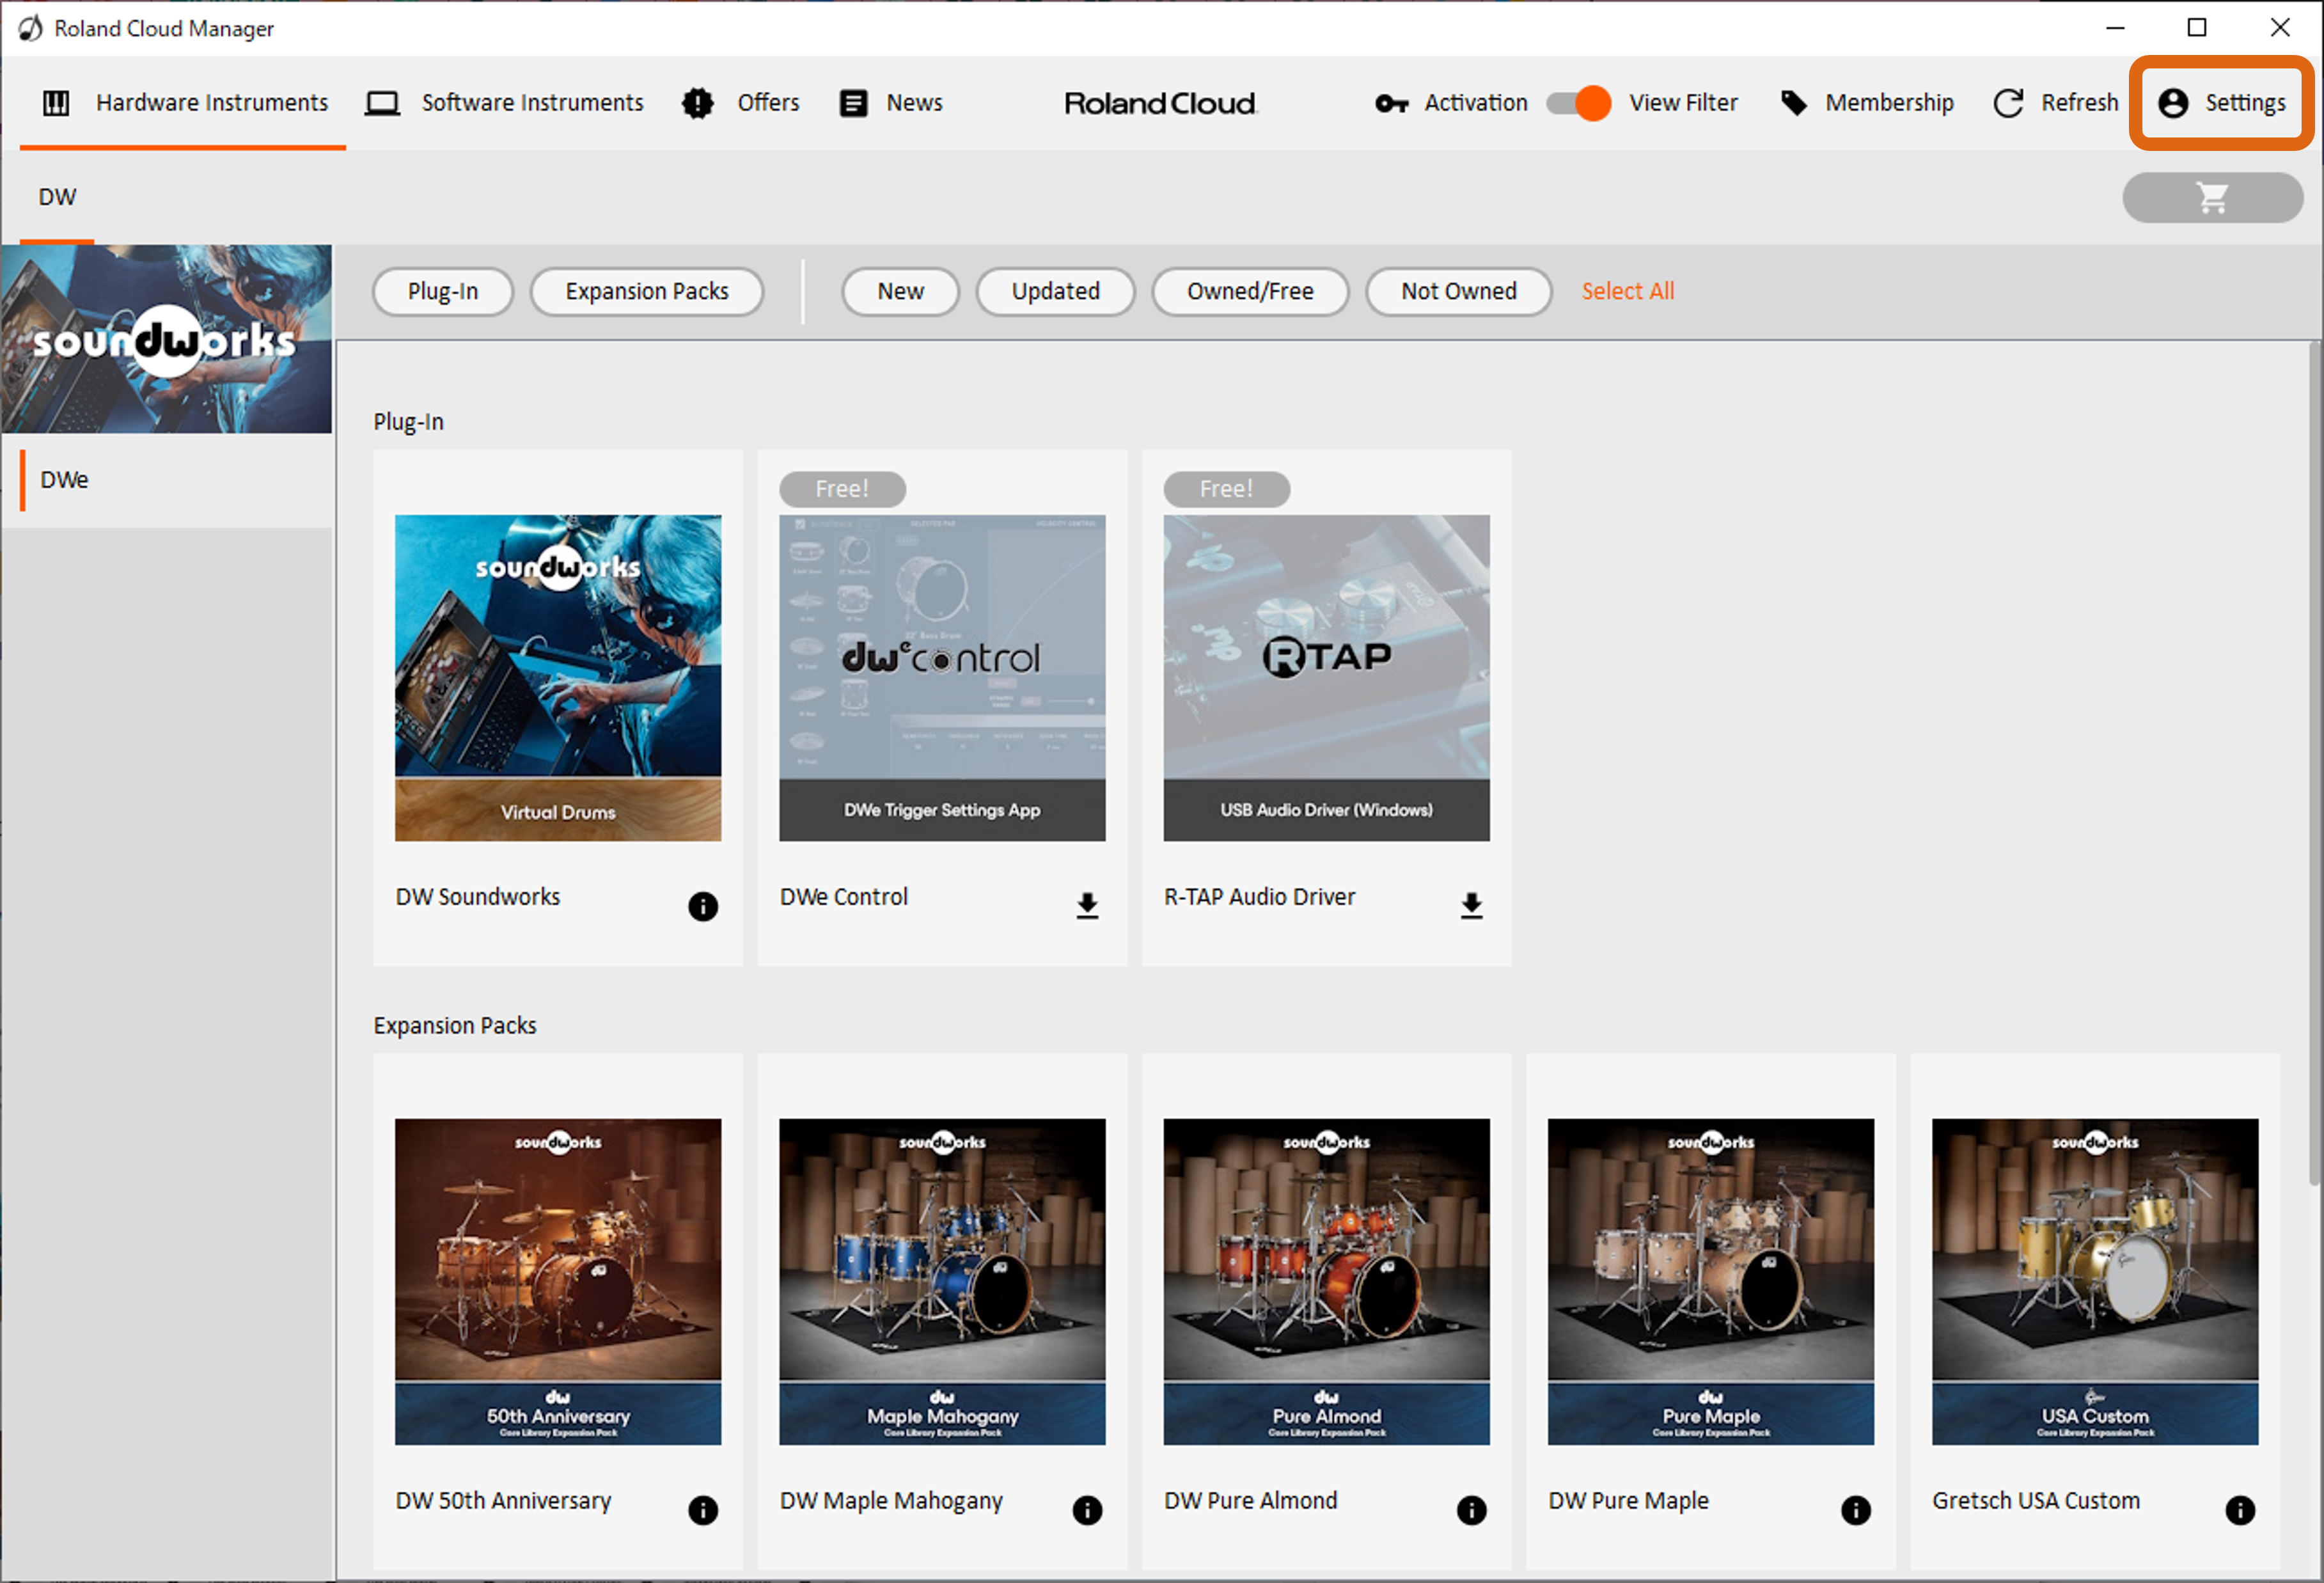Click the Free! badge on R-TAP
The height and width of the screenshot is (1583, 2324).
(x=1226, y=489)
